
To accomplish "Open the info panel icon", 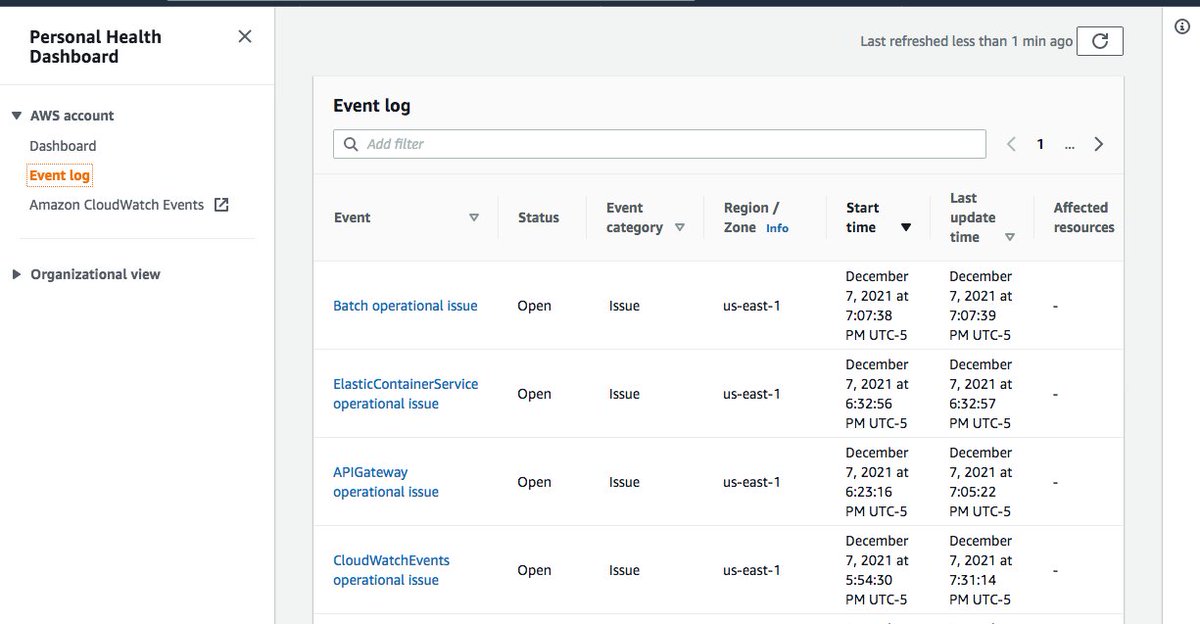I will point(1182,27).
